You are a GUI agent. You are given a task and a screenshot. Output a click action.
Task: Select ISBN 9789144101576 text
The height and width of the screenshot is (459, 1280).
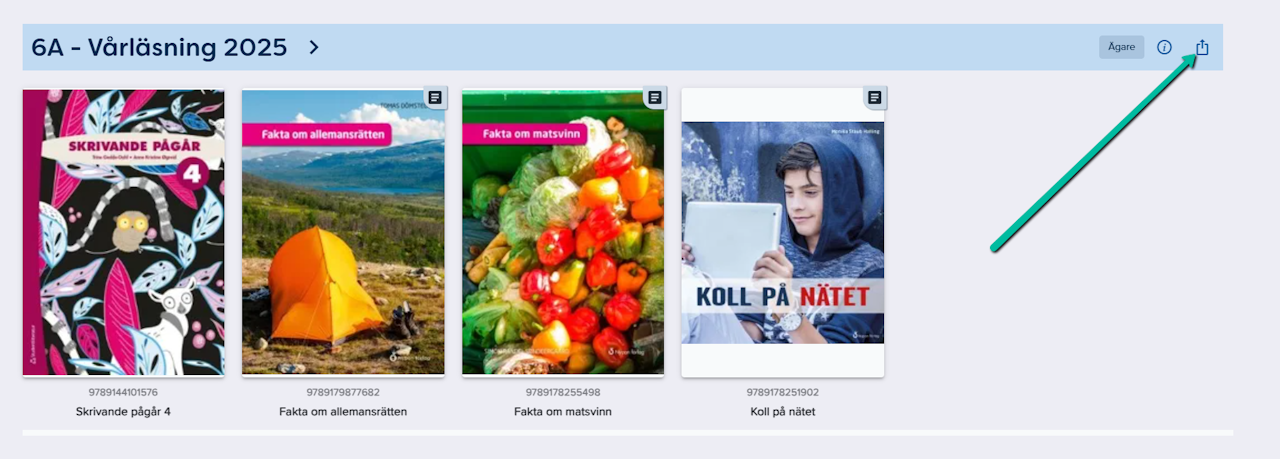124,392
